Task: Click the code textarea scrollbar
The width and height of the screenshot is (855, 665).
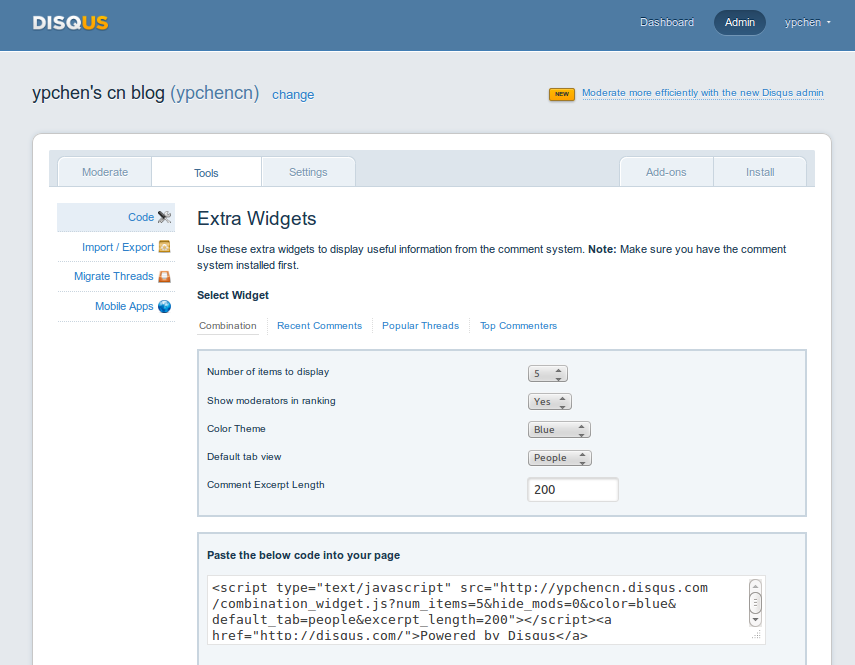Action: (755, 602)
